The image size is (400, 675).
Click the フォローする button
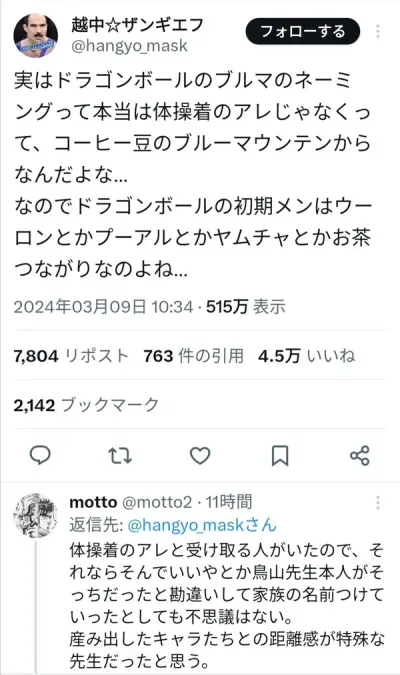pos(303,31)
